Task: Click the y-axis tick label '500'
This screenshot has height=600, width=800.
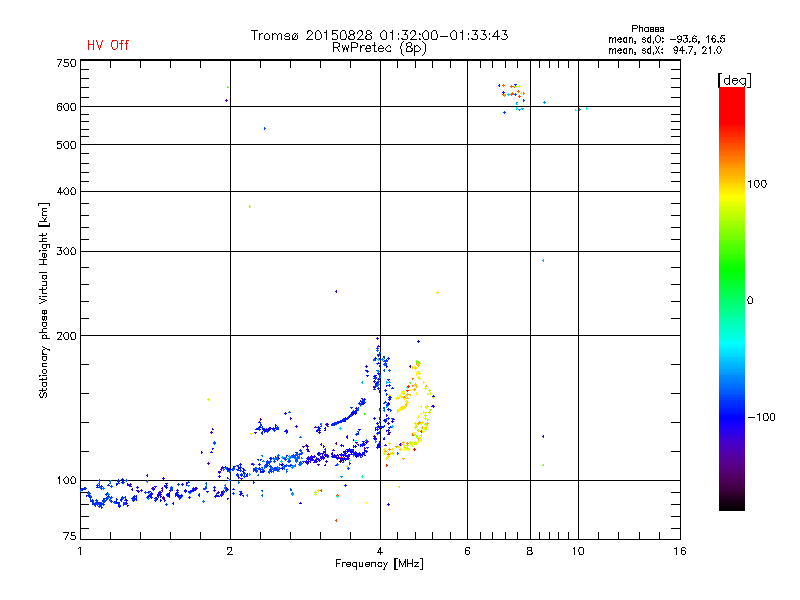Action: pos(66,145)
